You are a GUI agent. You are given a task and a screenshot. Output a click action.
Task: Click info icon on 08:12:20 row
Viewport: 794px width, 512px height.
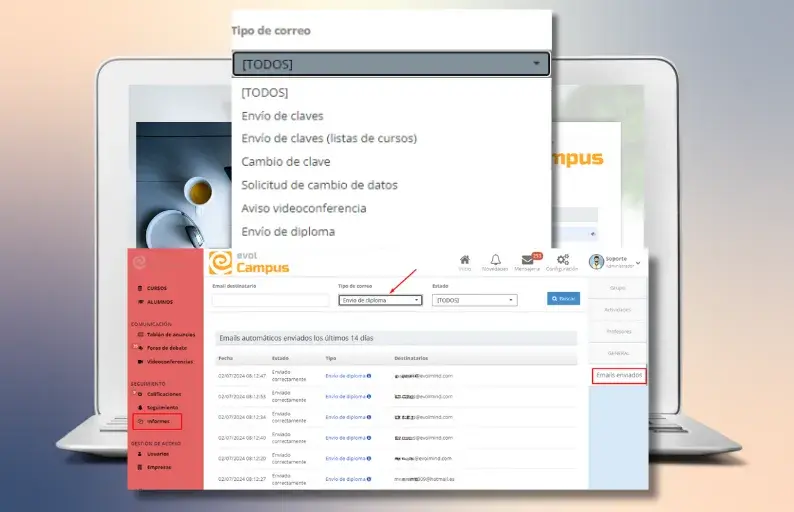(369, 458)
